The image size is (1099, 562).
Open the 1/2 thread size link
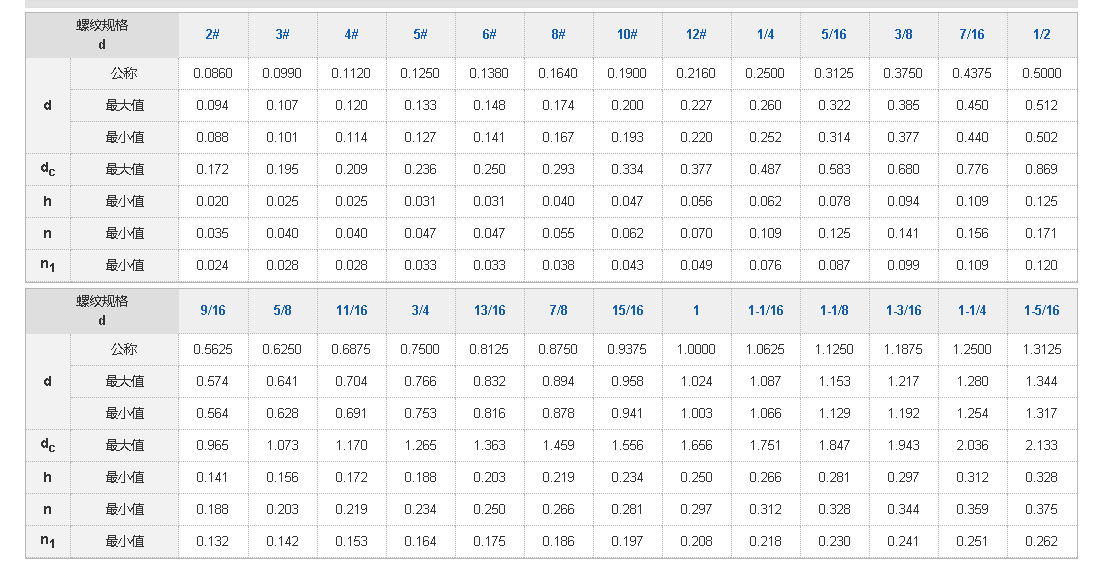[x=1041, y=35]
